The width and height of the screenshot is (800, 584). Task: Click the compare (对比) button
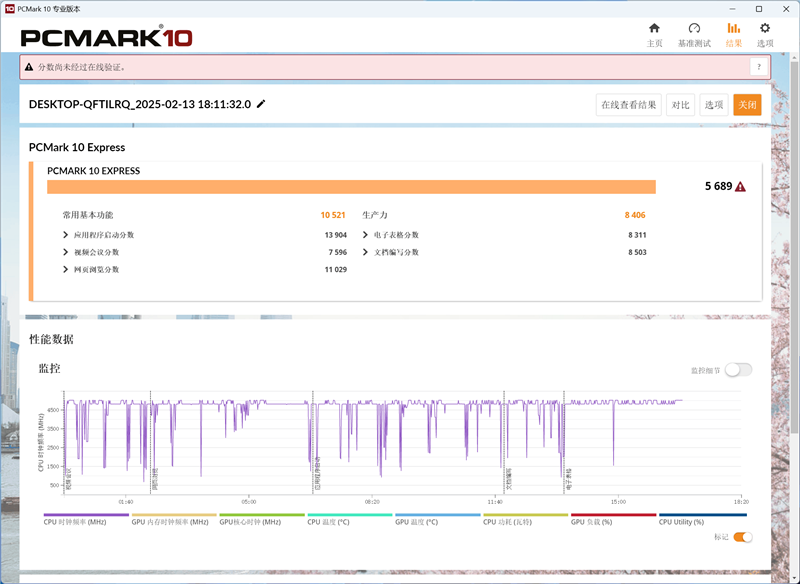pyautogui.click(x=680, y=105)
